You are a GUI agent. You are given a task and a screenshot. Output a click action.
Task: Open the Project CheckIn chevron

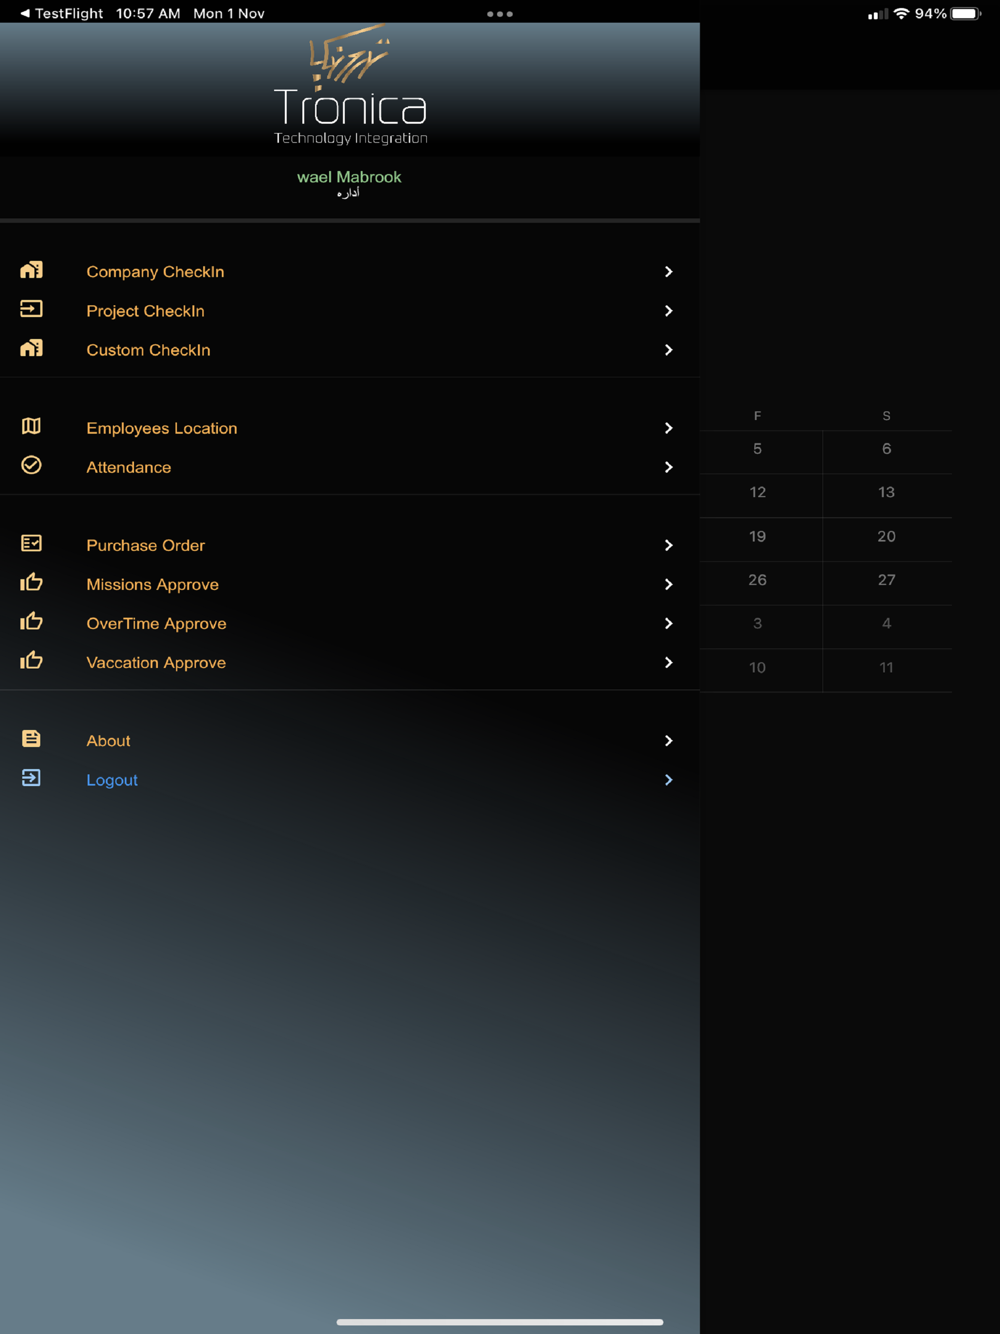[669, 311]
